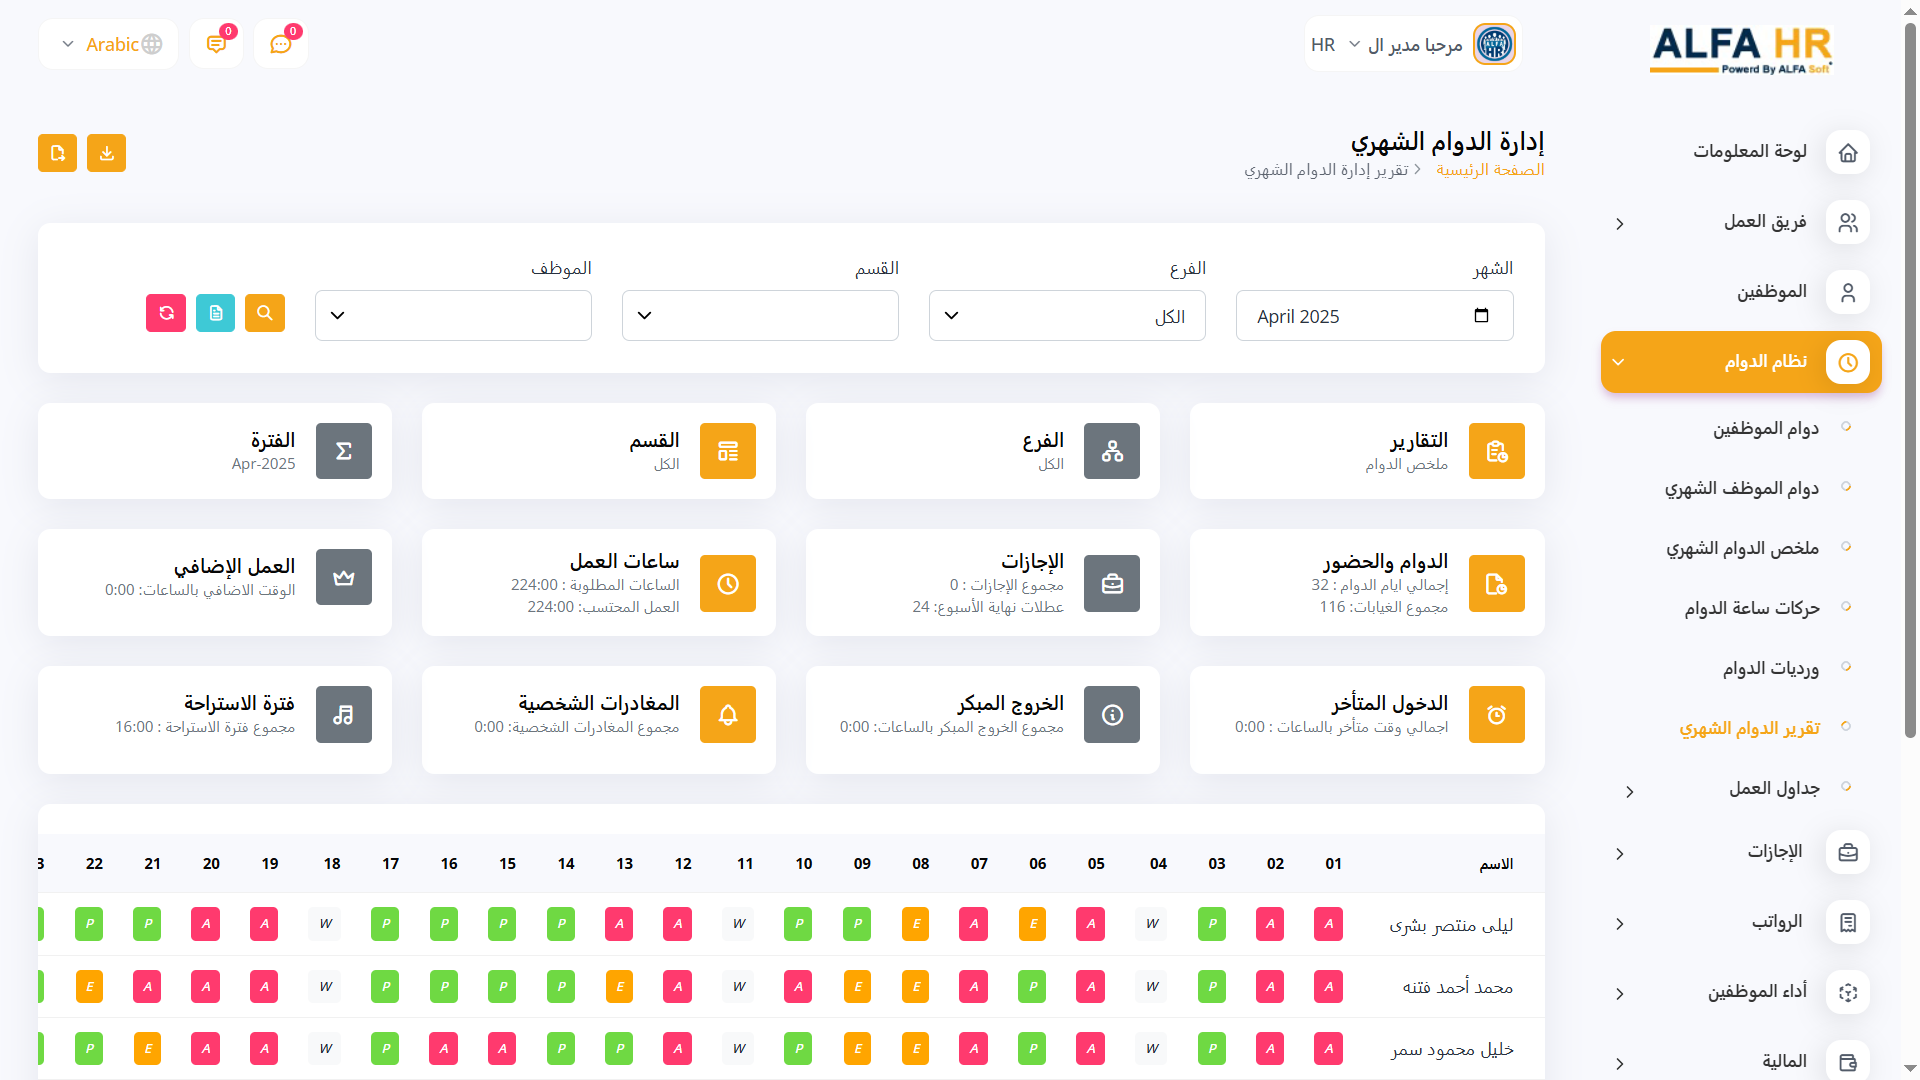The height and width of the screenshot is (1080, 1920).
Task: Click the export file icon beside download
Action: coord(58,153)
